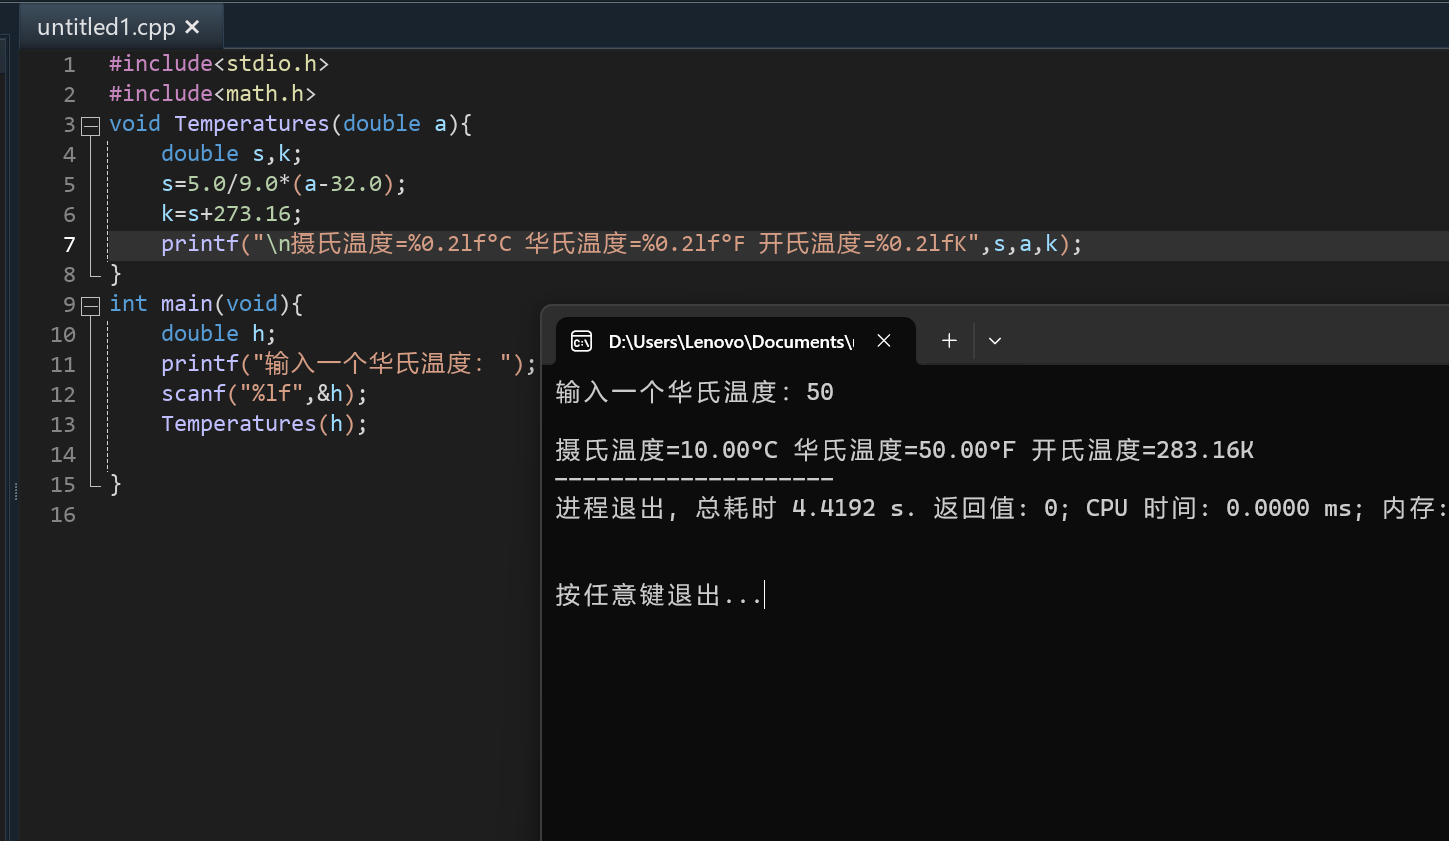The height and width of the screenshot is (841, 1449).
Task: Open a new terminal with the plus icon
Action: [947, 341]
